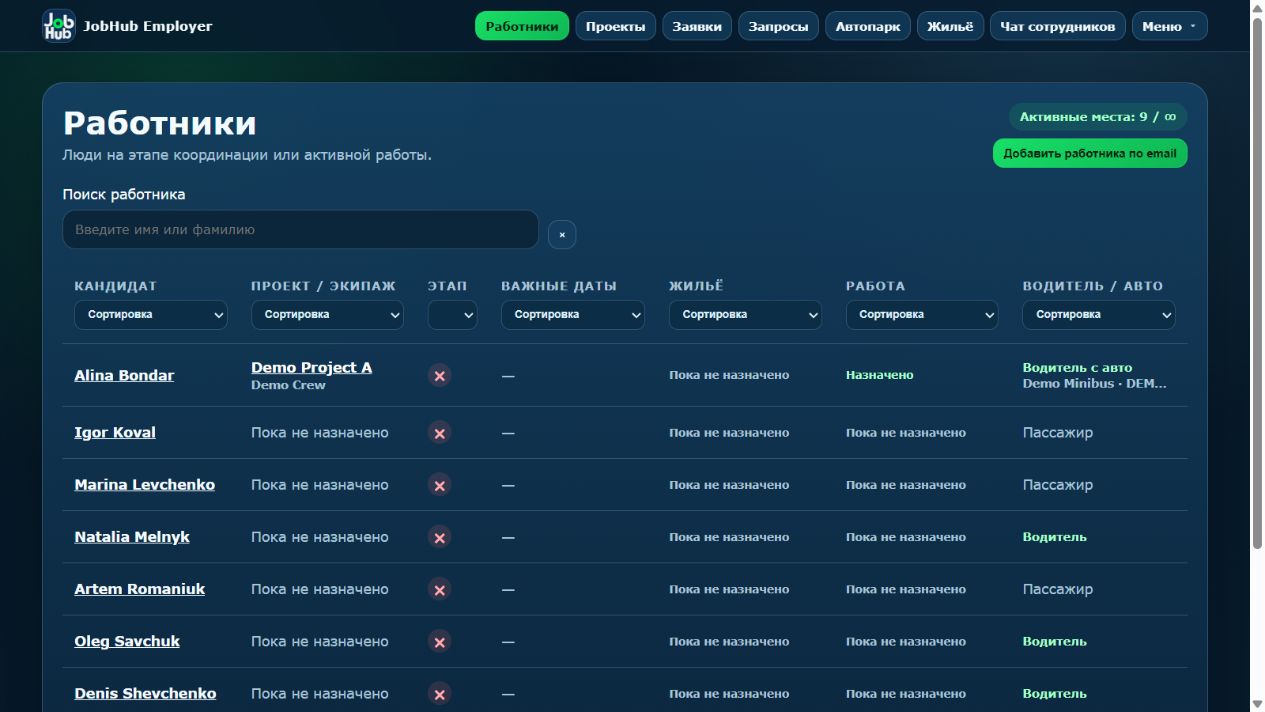Click Водитель label in Natalia Melnyk's row
Image resolution: width=1265 pixels, height=712 pixels.
pos(1054,537)
